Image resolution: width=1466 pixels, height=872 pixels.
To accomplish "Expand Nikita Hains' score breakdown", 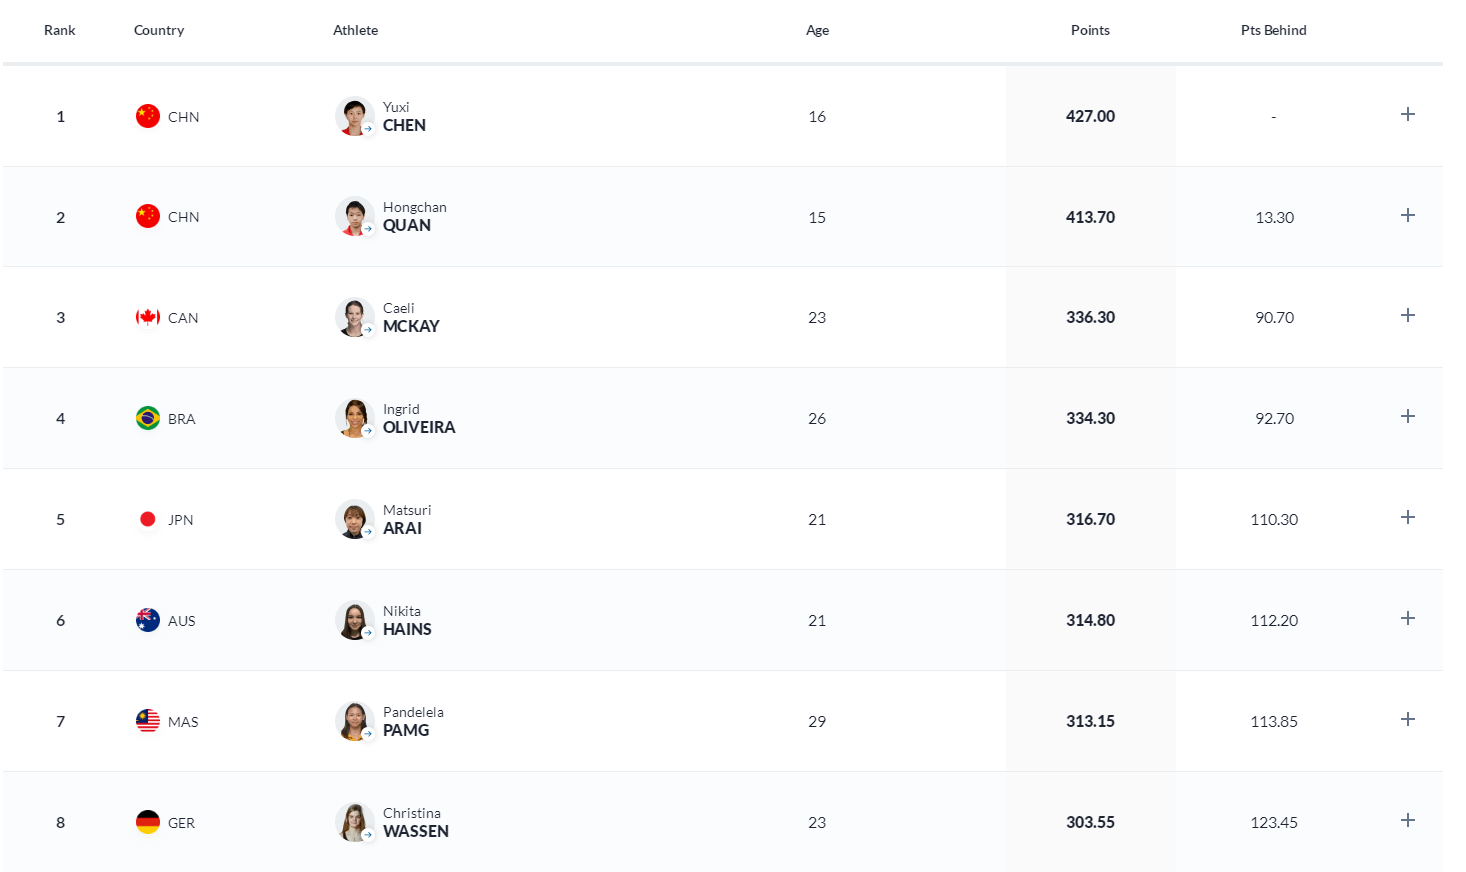I will [1407, 618].
